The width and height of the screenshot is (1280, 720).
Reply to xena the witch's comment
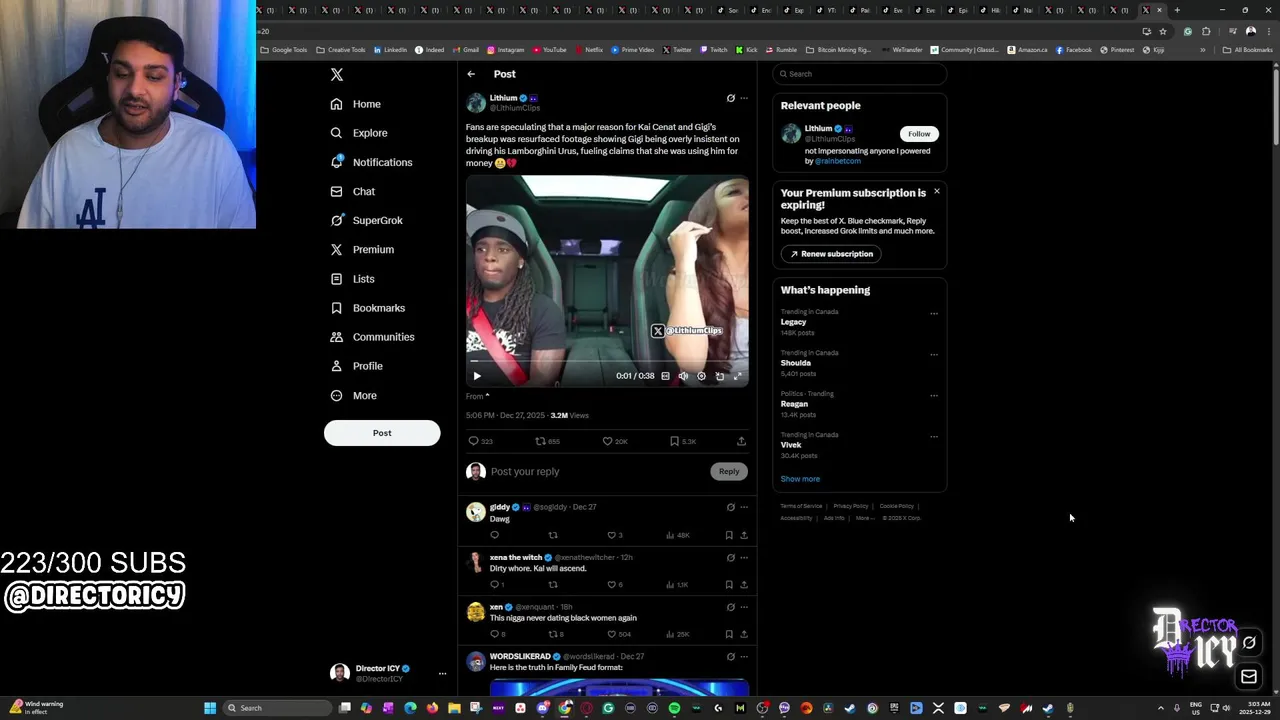pos(496,584)
